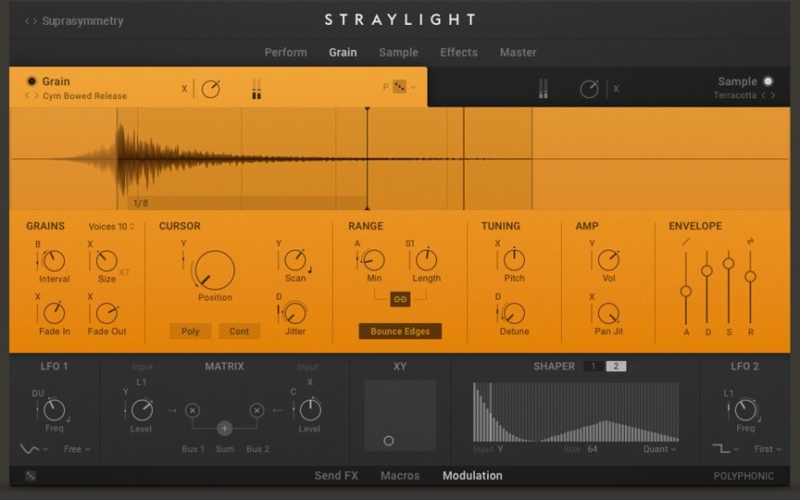
Task: Click the Grain volume knob in orange header
Action: pyautogui.click(x=211, y=89)
